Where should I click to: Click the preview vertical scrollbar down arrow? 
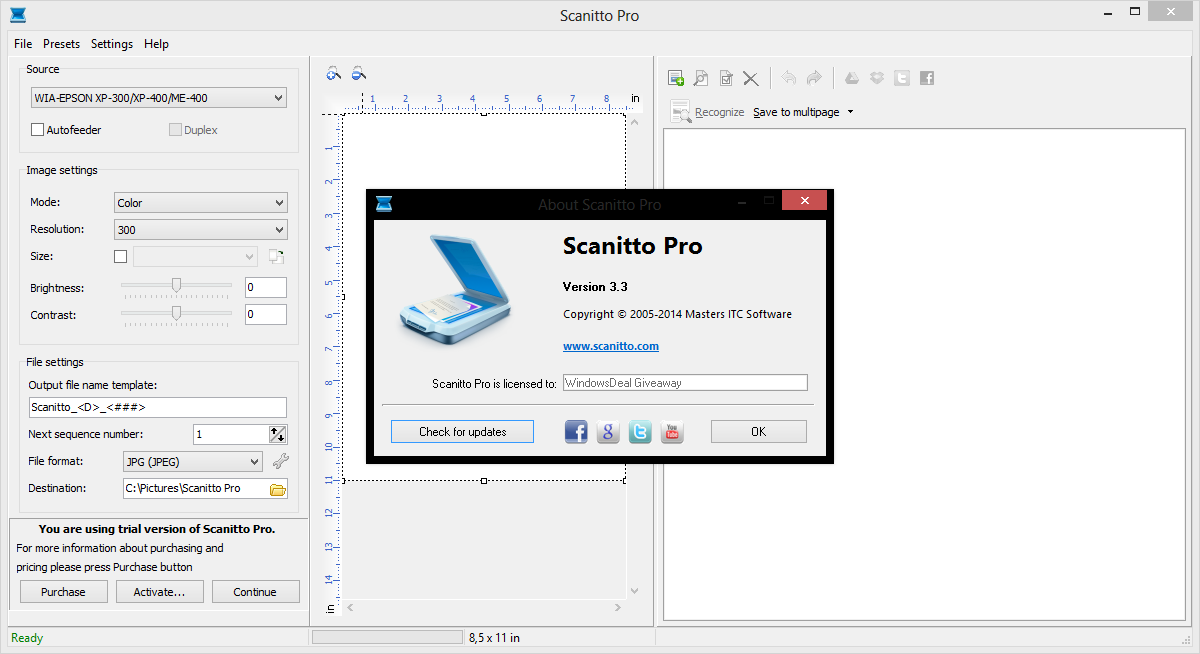pyautogui.click(x=634, y=589)
